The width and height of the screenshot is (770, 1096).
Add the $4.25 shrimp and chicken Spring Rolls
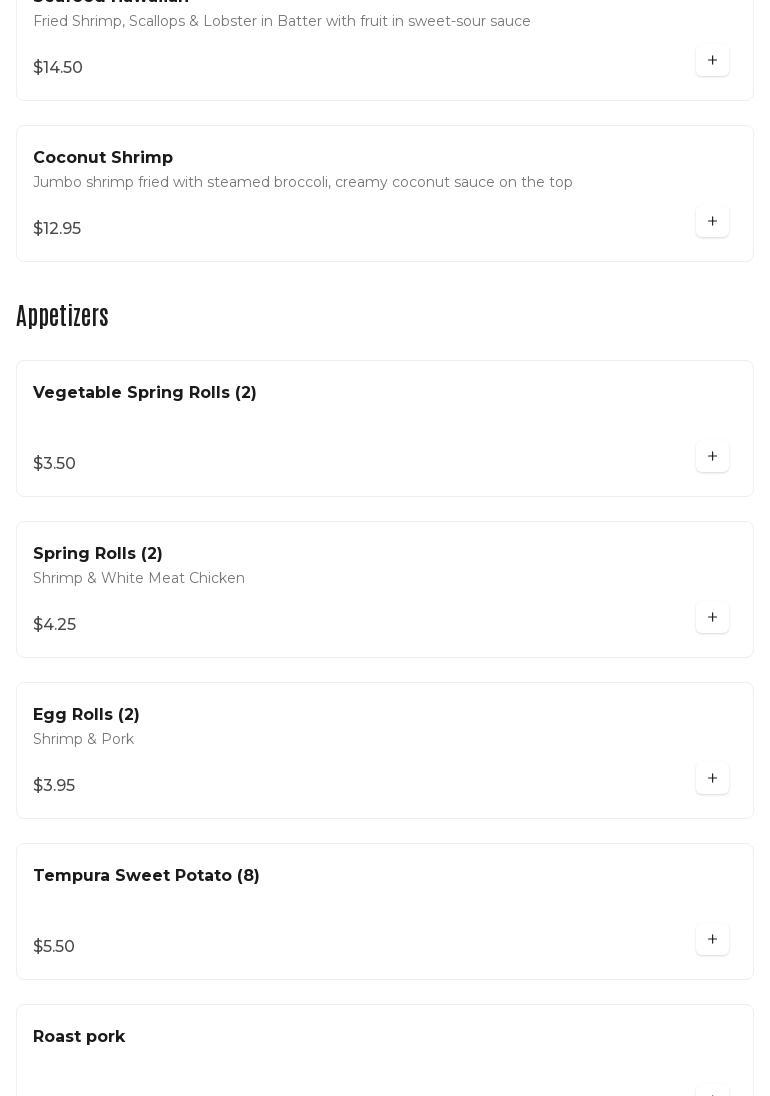coord(712,618)
